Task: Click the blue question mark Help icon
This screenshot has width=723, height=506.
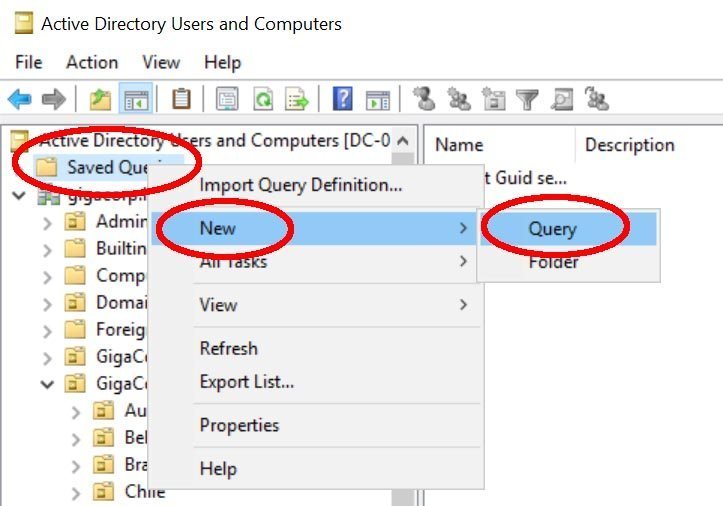Action: click(343, 98)
